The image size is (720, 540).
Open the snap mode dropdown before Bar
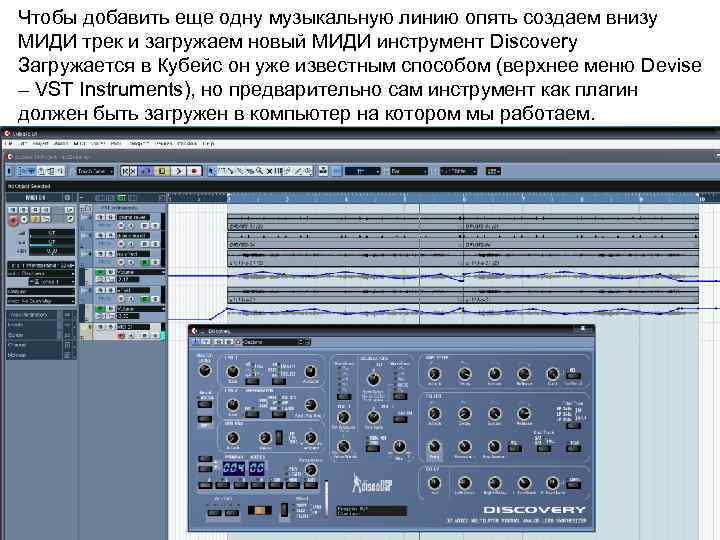click(363, 171)
